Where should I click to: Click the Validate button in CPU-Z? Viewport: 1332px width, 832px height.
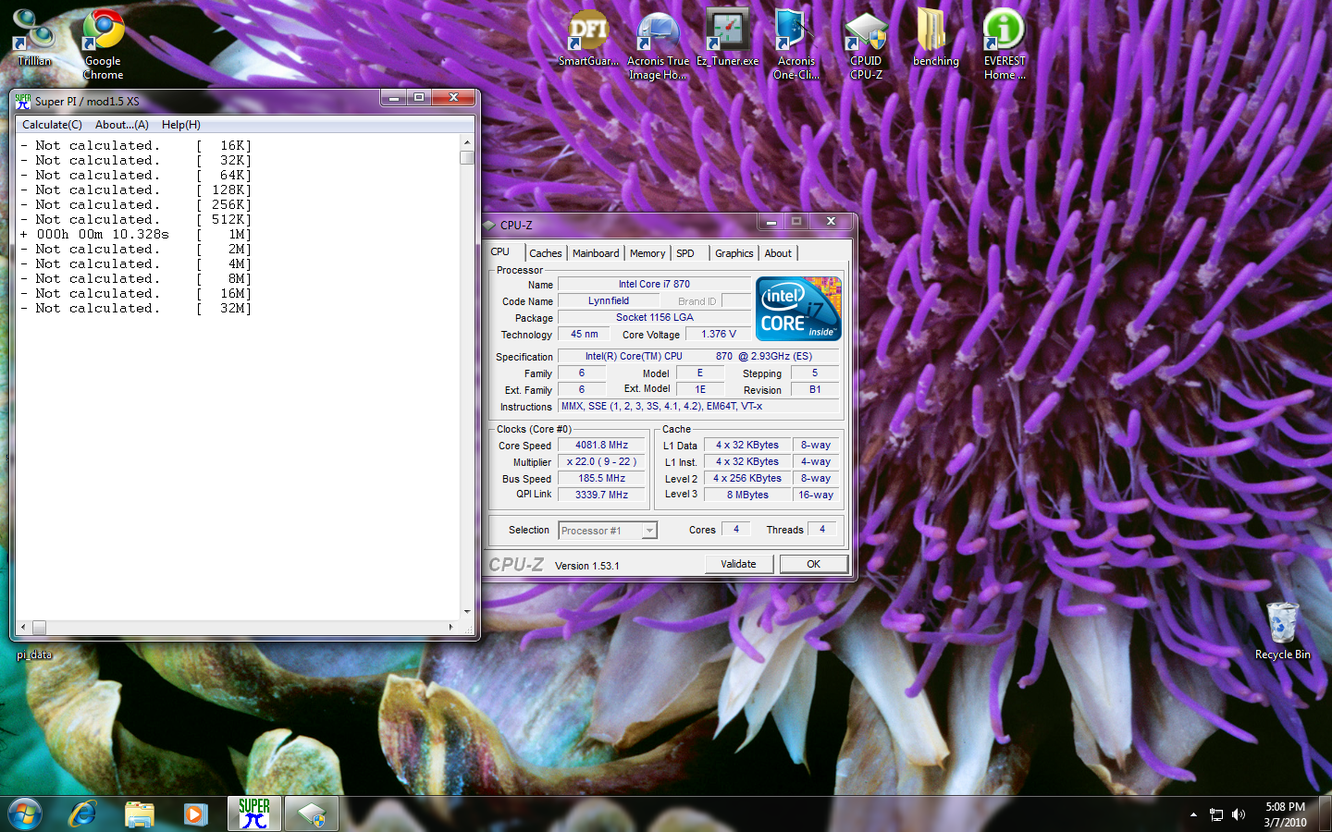pyautogui.click(x=738, y=564)
